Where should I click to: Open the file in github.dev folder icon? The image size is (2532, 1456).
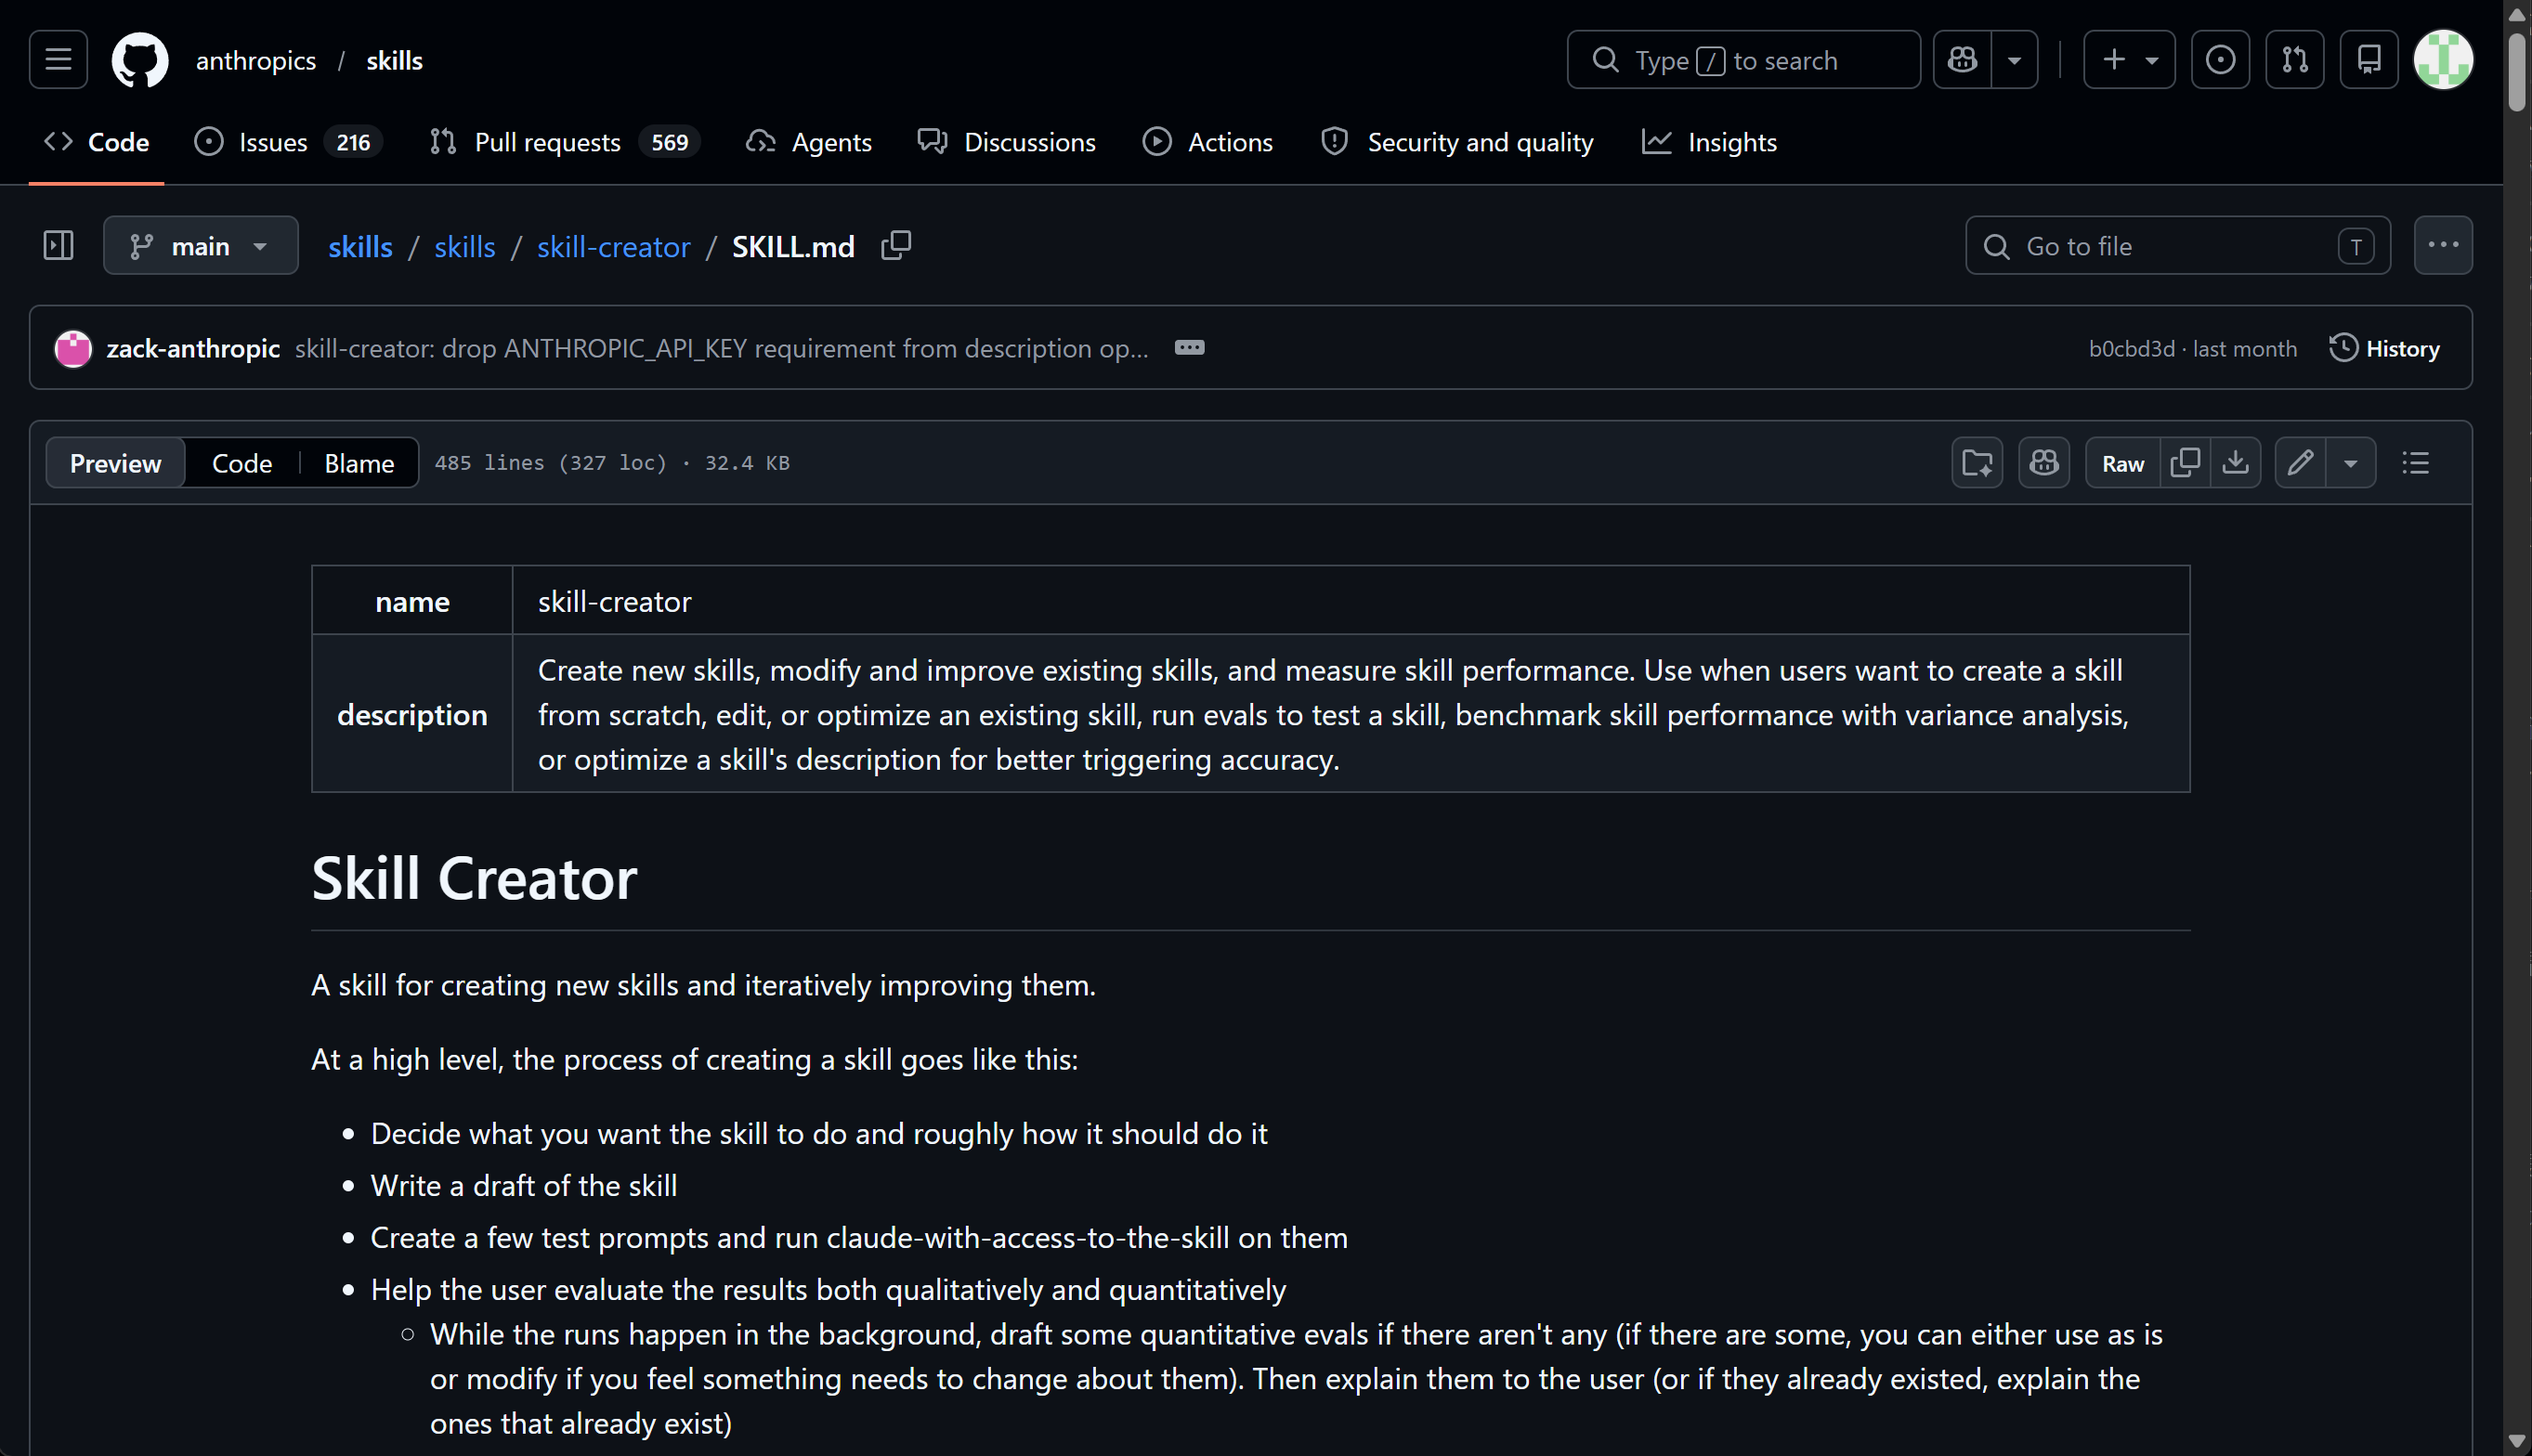(x=1977, y=463)
